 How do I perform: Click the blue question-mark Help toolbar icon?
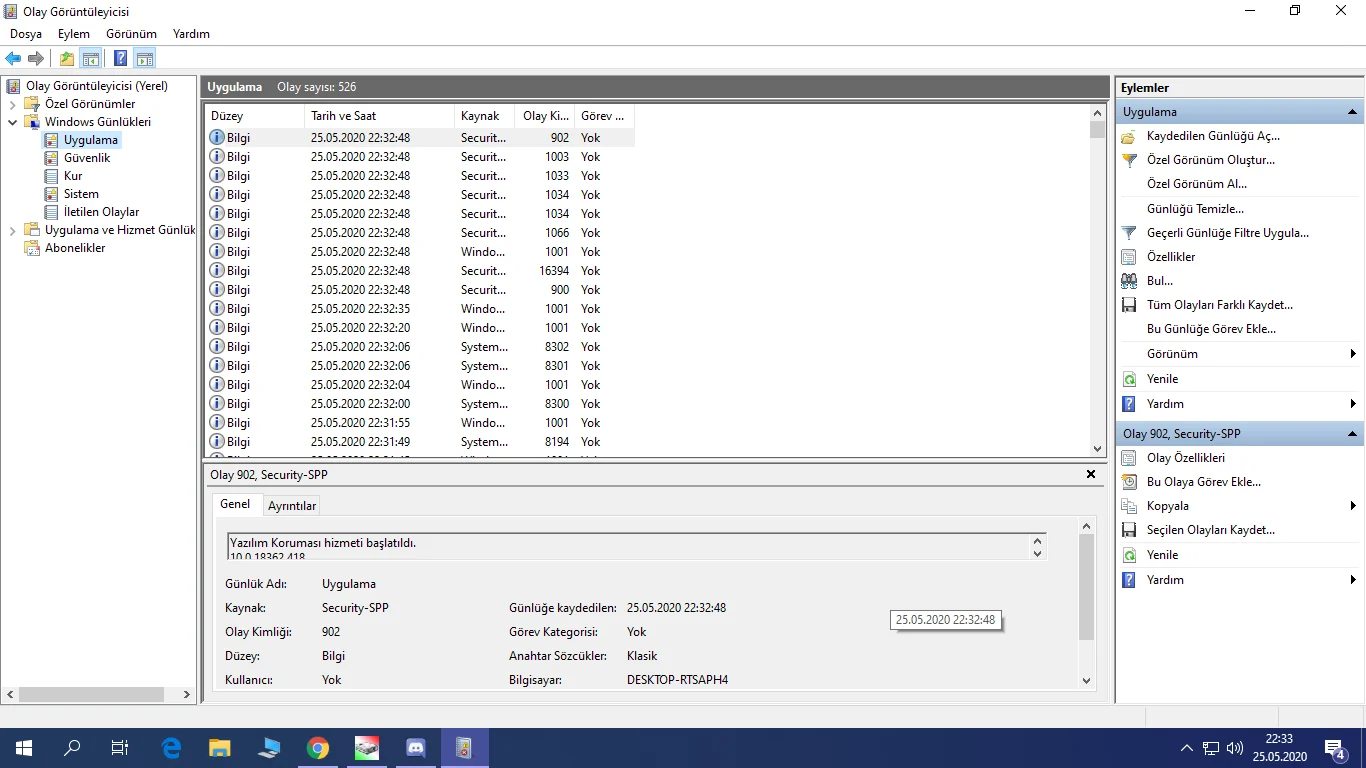coord(121,59)
